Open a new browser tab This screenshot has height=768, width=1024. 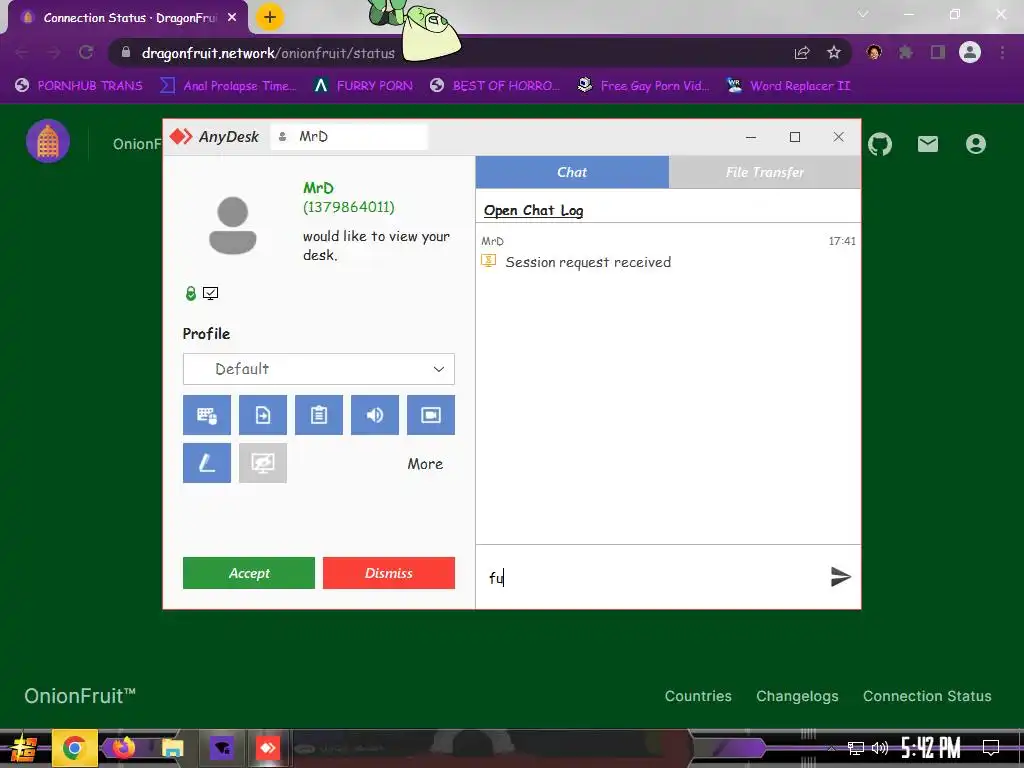(x=270, y=17)
